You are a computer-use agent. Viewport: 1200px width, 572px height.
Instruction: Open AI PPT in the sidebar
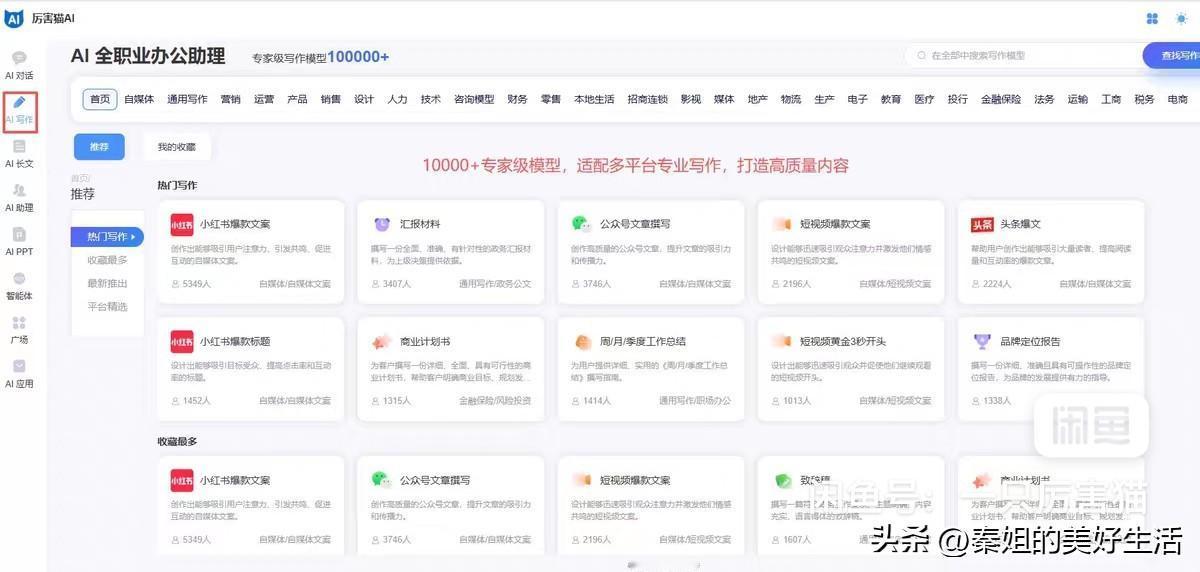click(x=19, y=242)
